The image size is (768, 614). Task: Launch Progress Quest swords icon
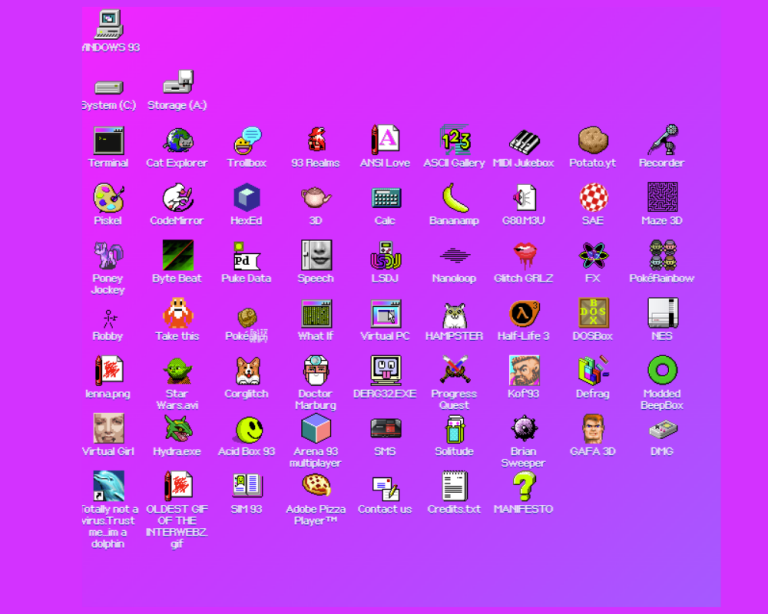[x=455, y=370]
